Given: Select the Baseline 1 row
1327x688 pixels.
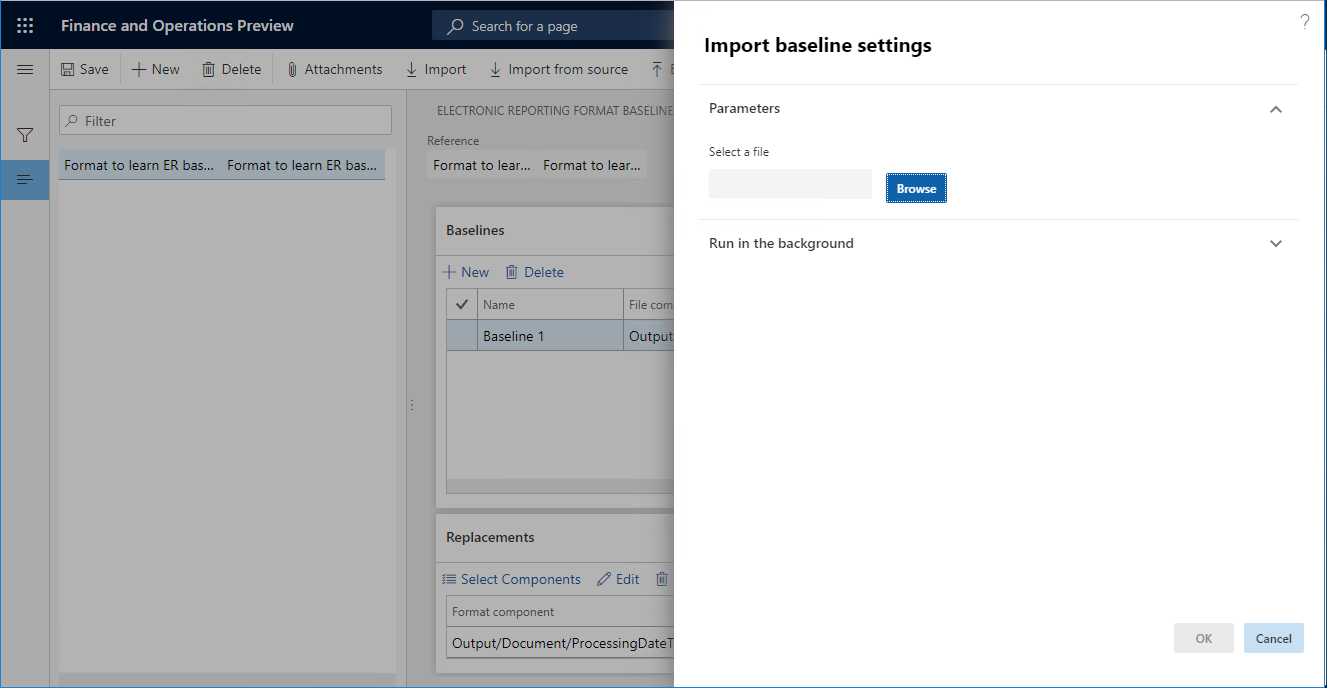Looking at the screenshot, I should click(x=560, y=336).
